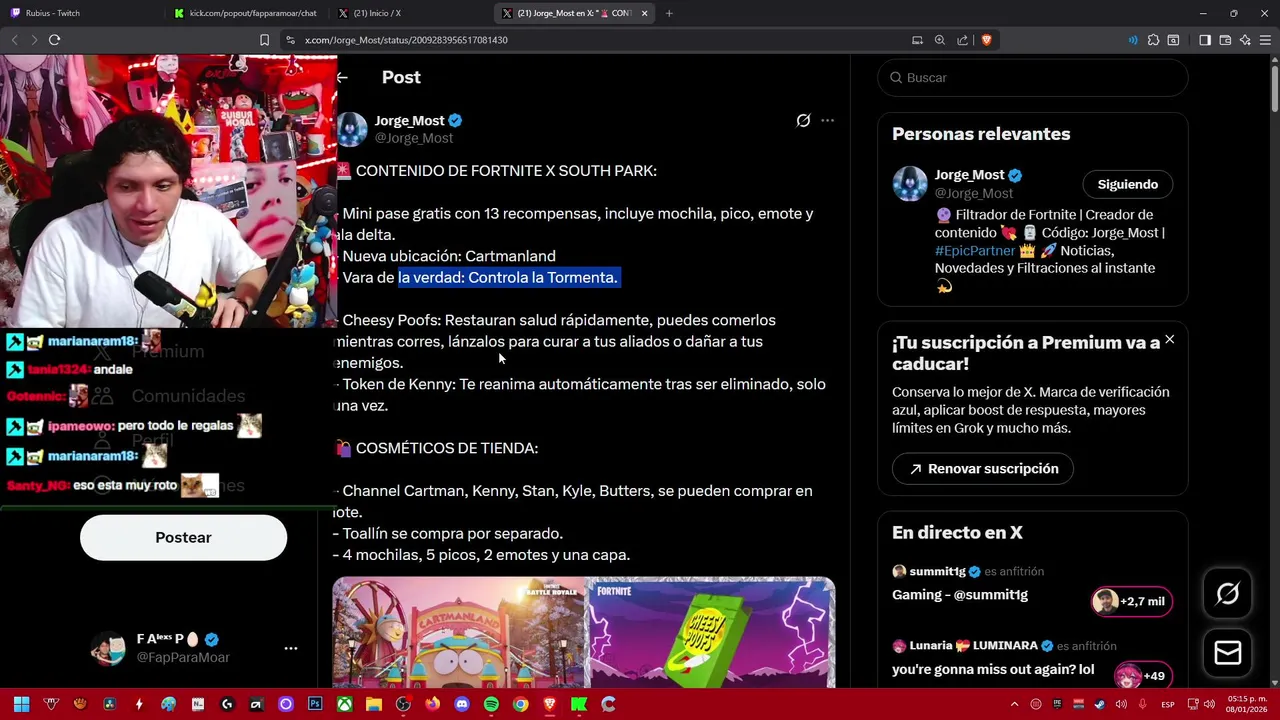
Task: Switch to the Rubius - Twitch tab
Action: pos(80,13)
